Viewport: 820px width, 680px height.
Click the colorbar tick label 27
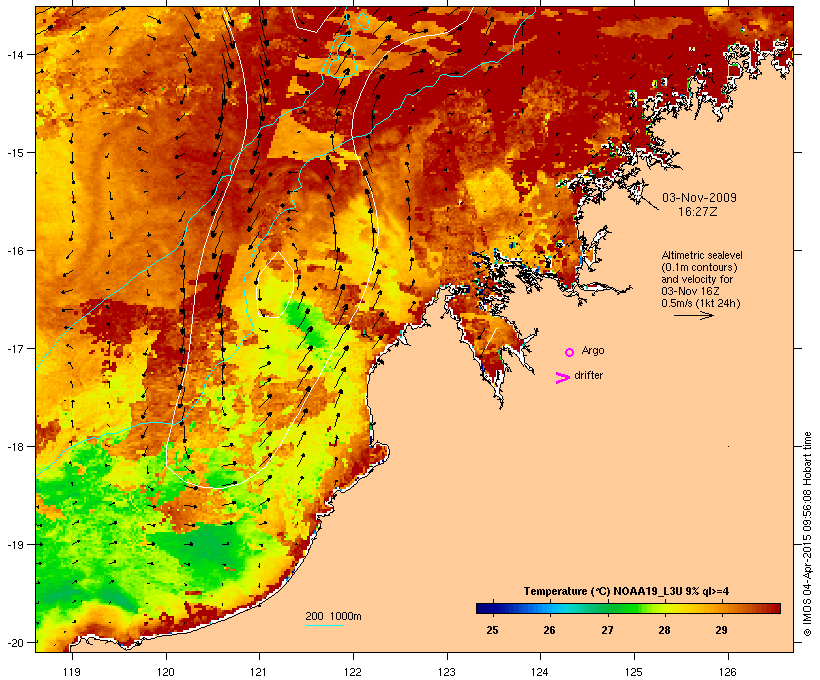click(x=607, y=630)
